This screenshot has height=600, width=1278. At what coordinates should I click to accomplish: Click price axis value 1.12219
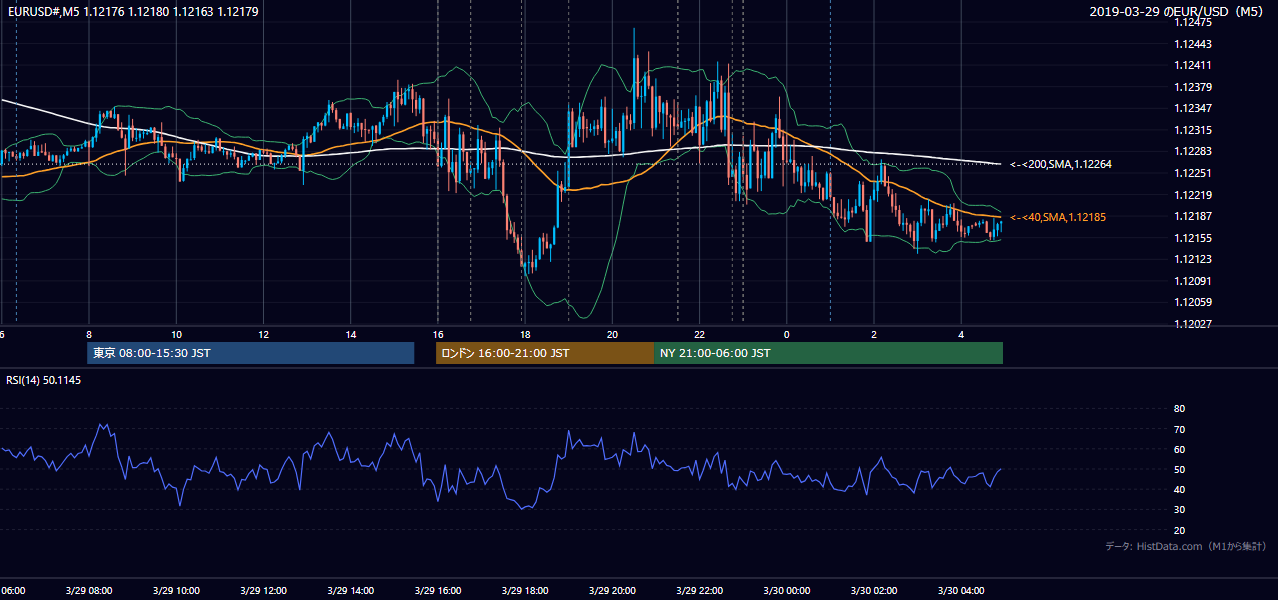pos(1194,195)
